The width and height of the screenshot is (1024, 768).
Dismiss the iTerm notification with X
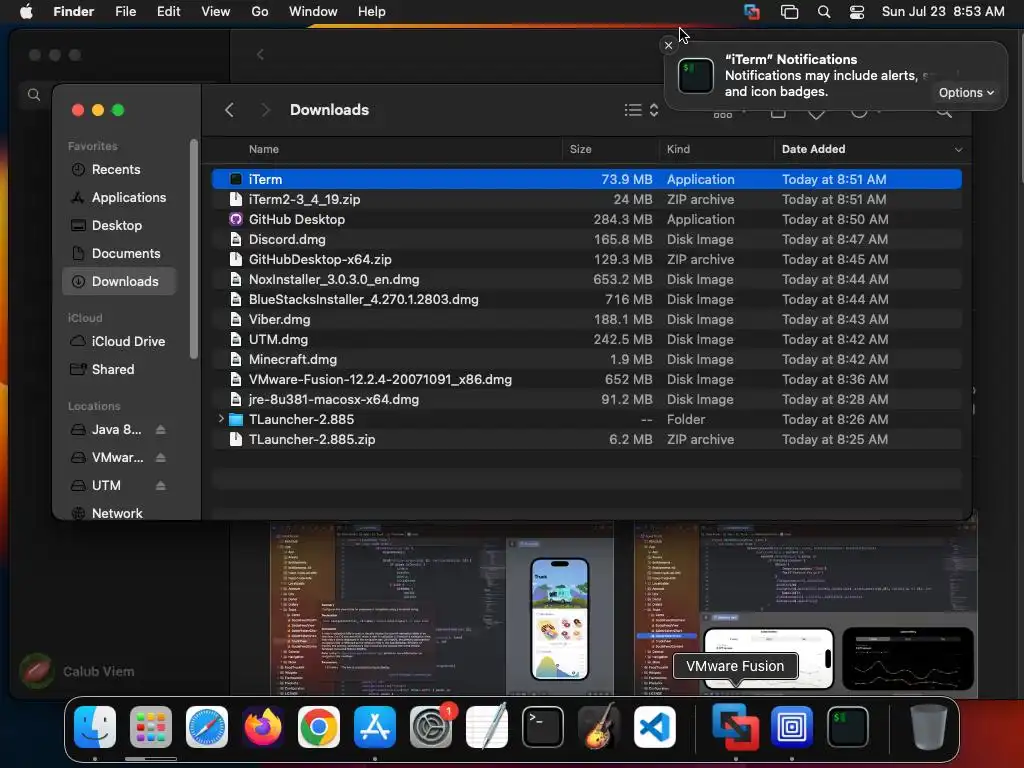coord(668,45)
